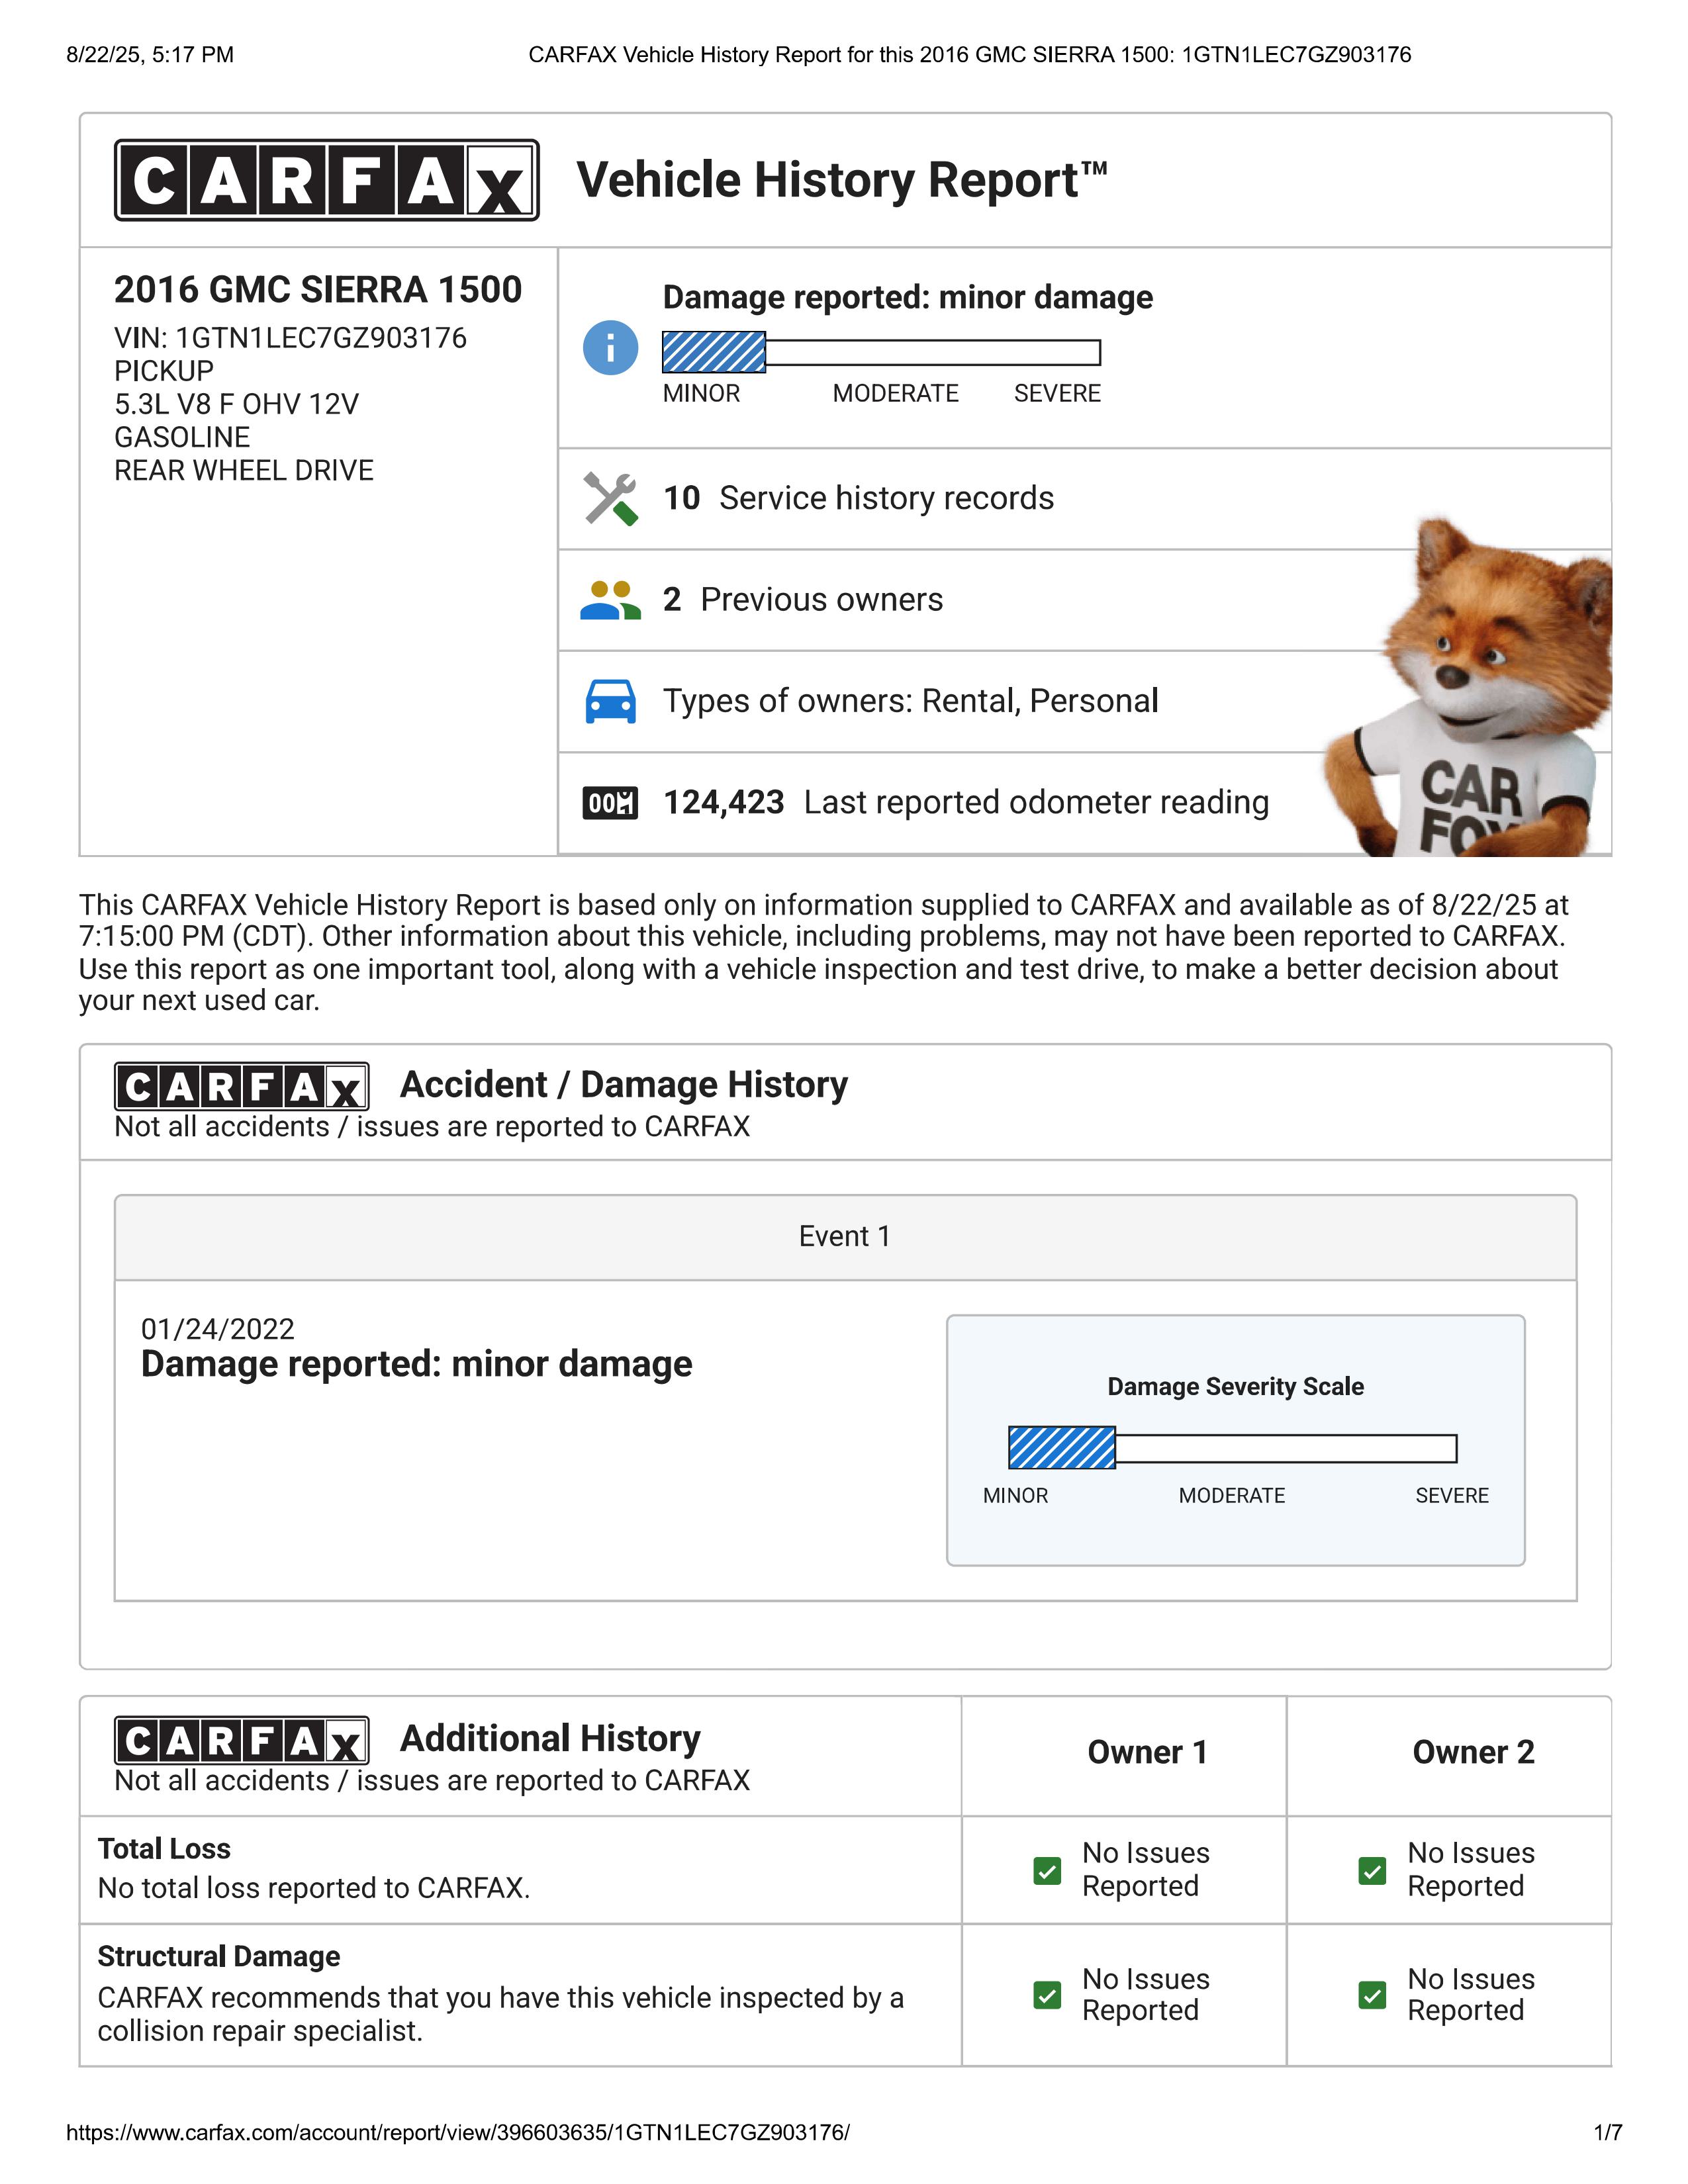Click the 10 Service history records row
Viewport: 1688px width, 2184px height.
click(1085, 498)
